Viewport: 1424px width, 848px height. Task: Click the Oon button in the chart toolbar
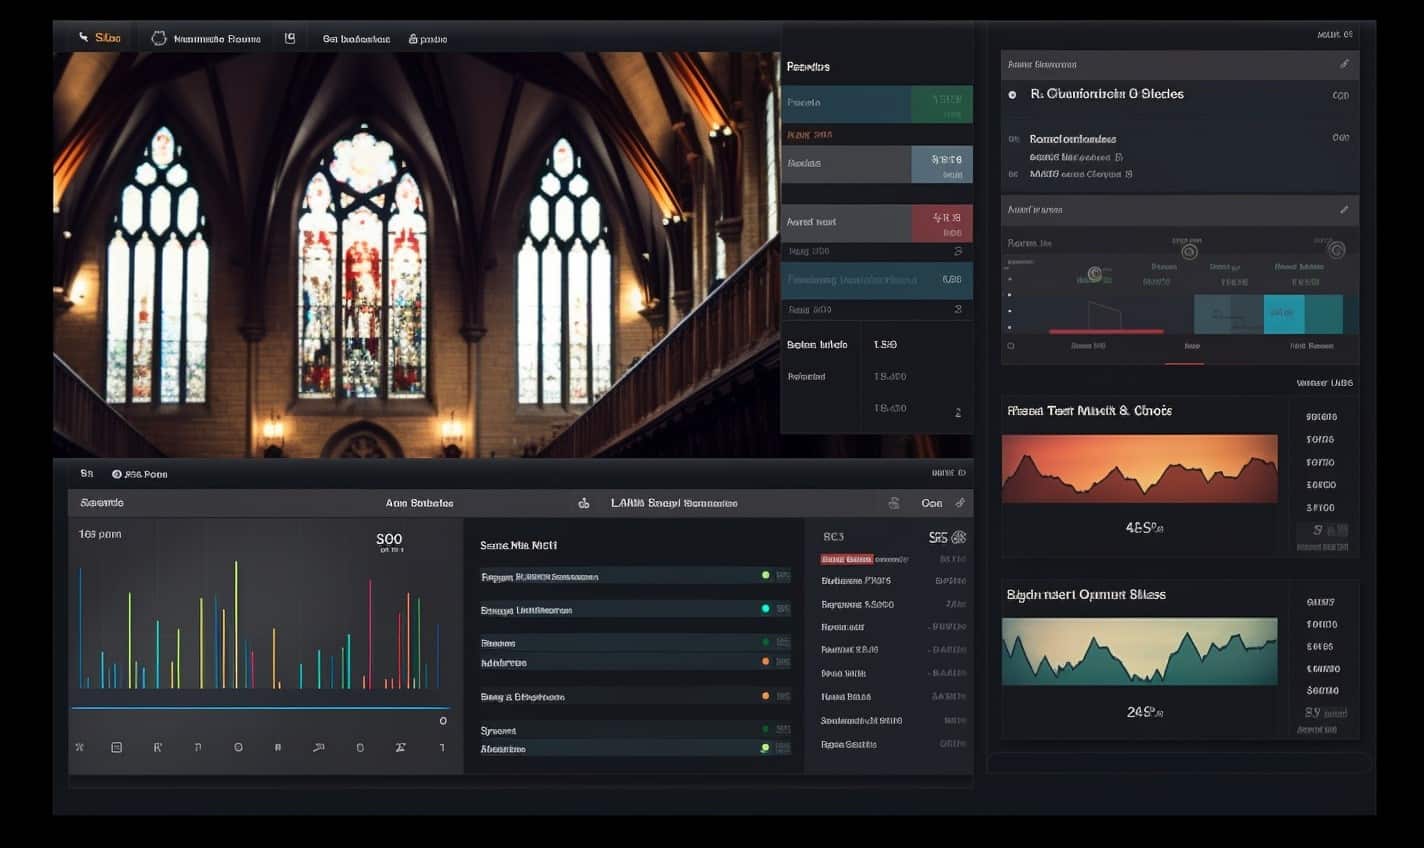point(930,503)
